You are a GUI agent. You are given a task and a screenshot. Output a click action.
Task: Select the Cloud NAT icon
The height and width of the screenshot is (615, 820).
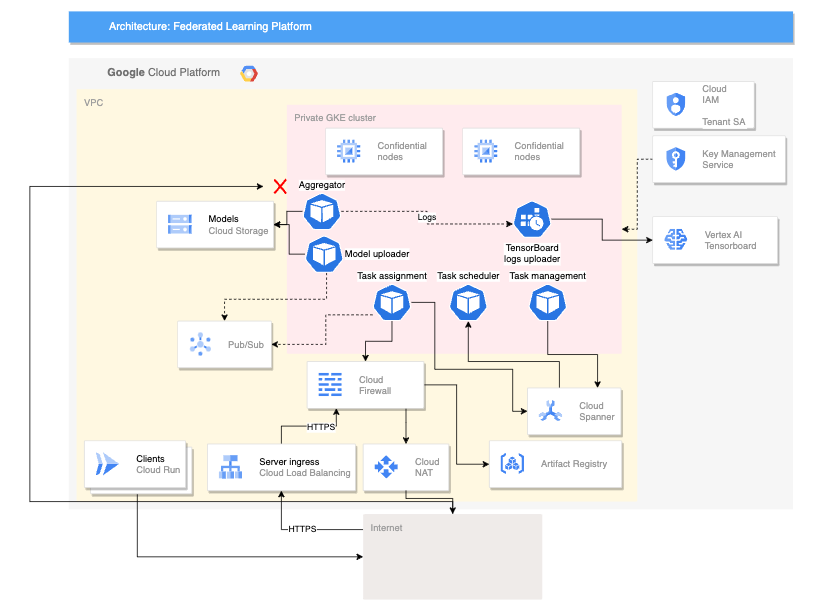(x=387, y=465)
